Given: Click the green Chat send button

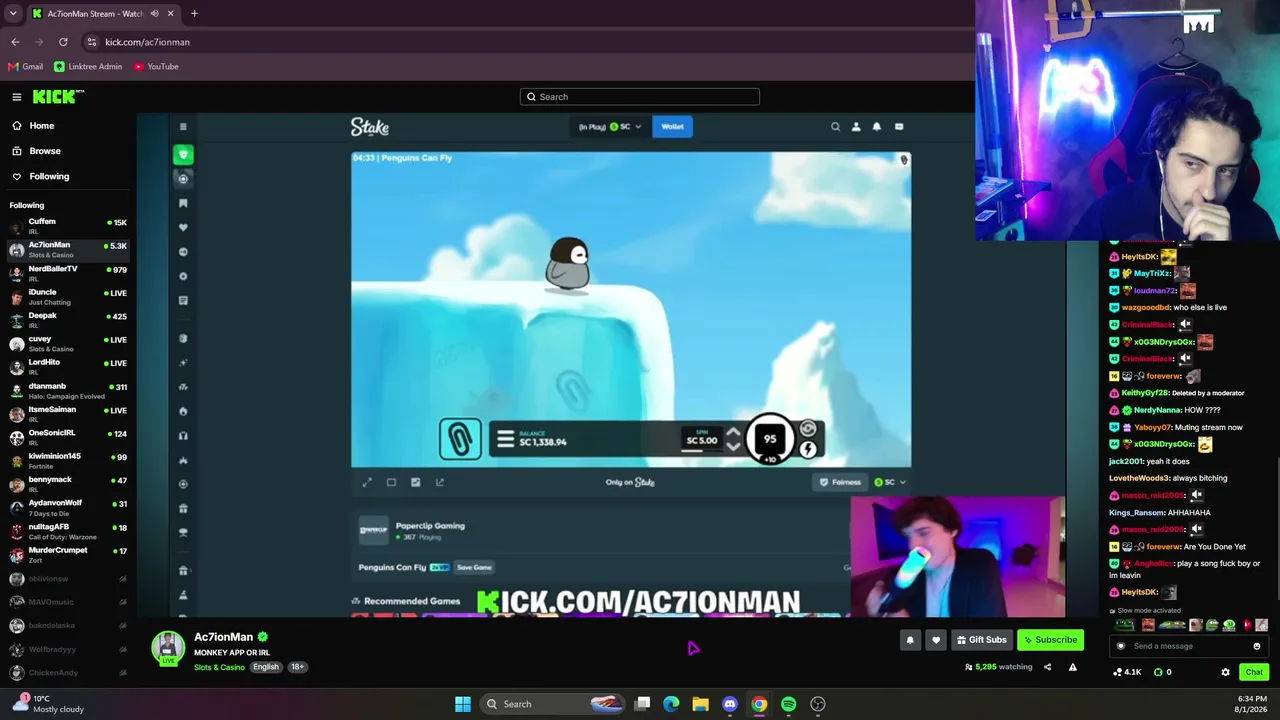Looking at the screenshot, I should [x=1254, y=672].
